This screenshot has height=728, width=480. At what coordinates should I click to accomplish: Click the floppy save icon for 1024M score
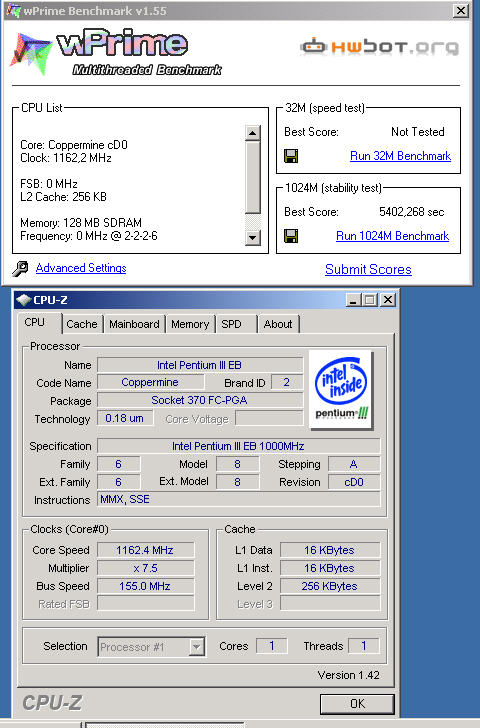pos(291,236)
